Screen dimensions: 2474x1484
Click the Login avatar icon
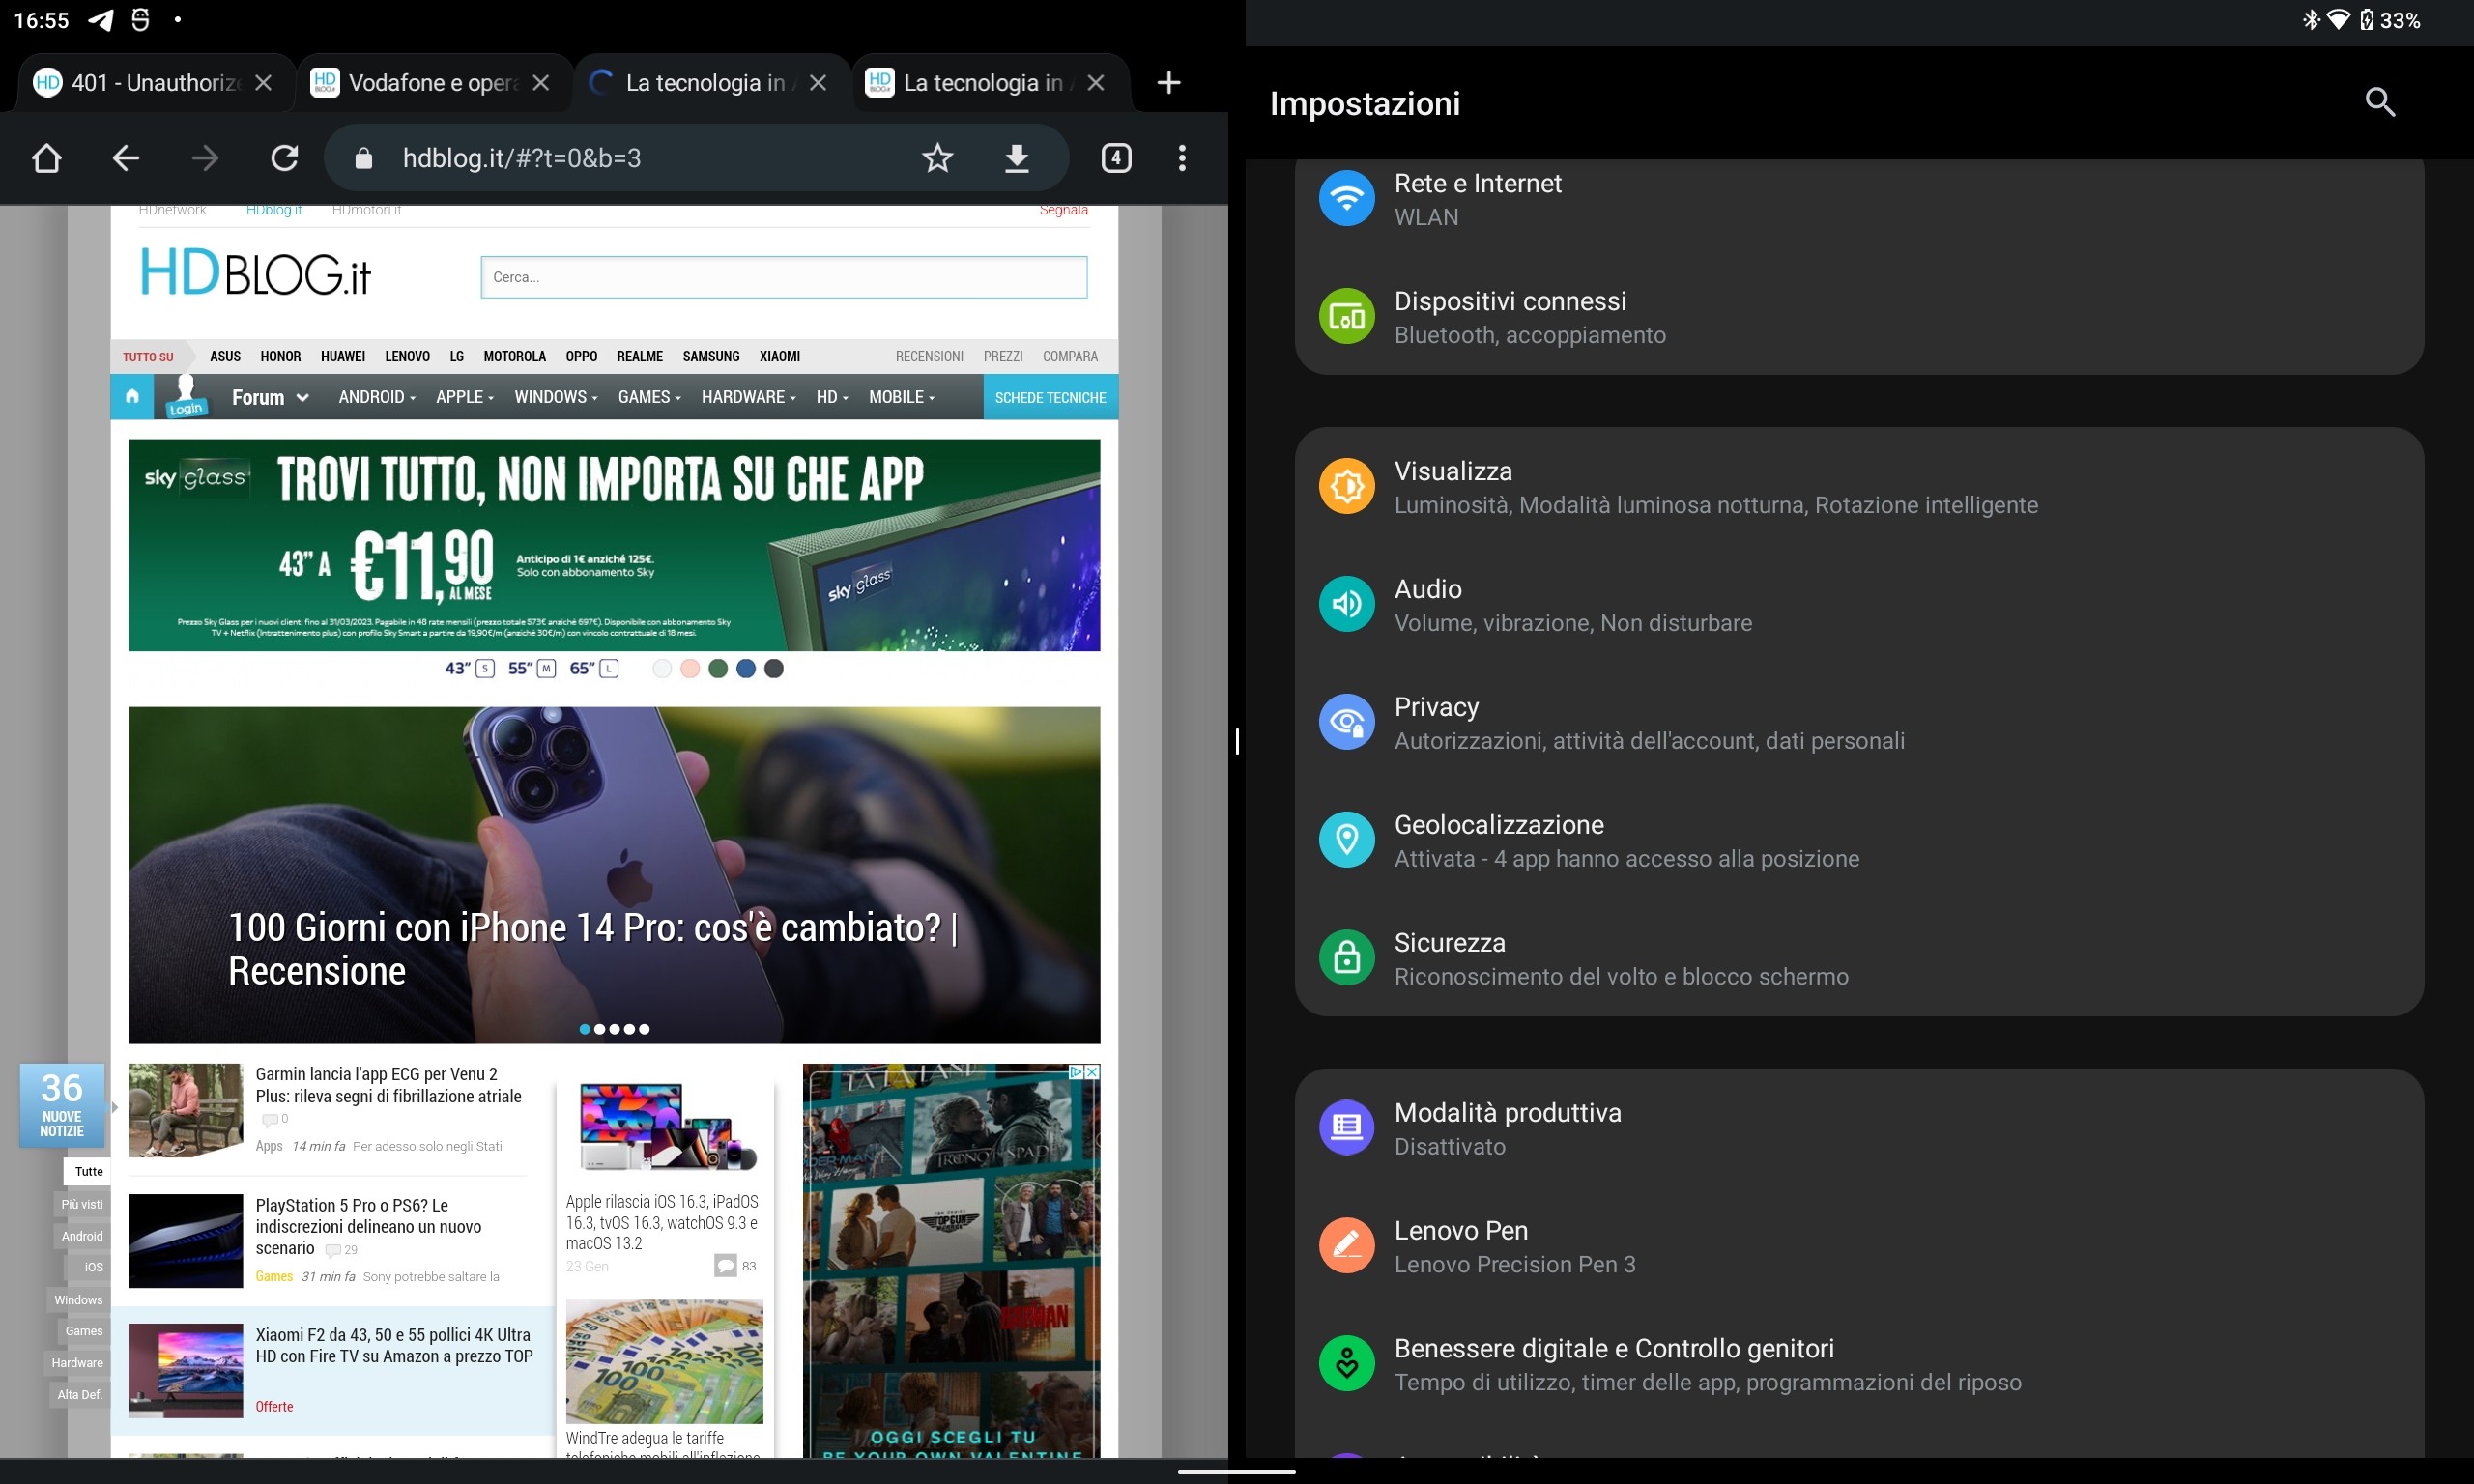(x=186, y=395)
